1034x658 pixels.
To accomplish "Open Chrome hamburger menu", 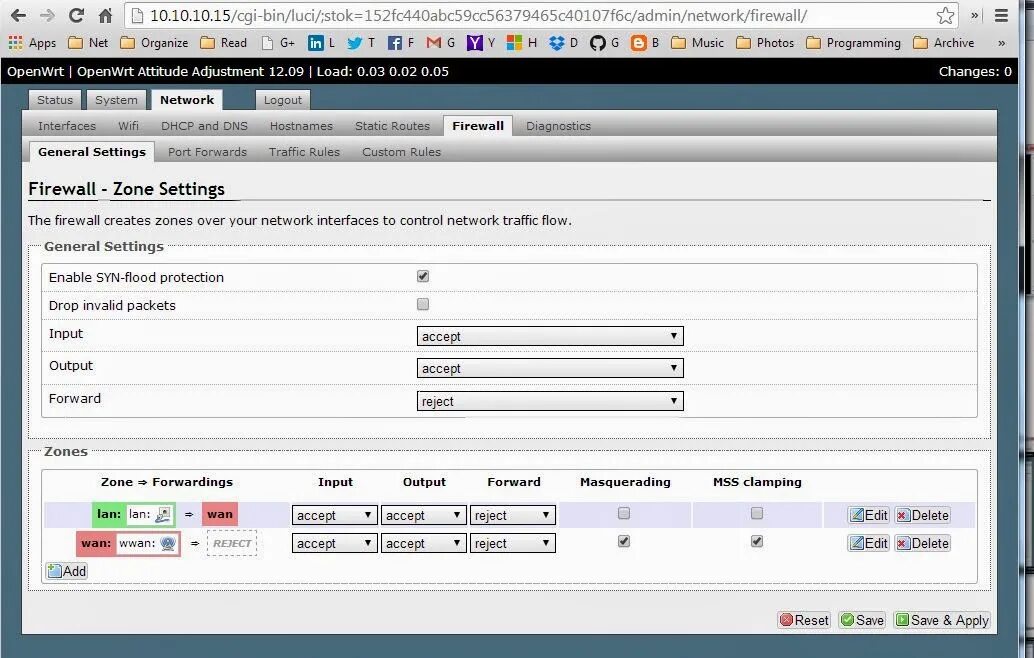I will (x=1001, y=15).
